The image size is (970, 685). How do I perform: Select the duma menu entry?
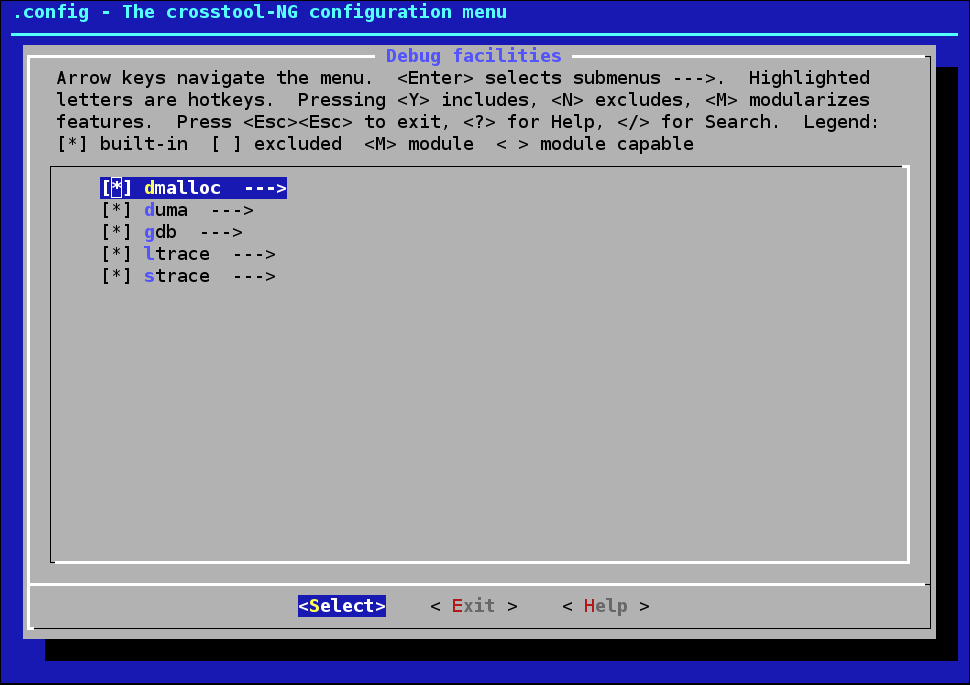click(x=178, y=210)
